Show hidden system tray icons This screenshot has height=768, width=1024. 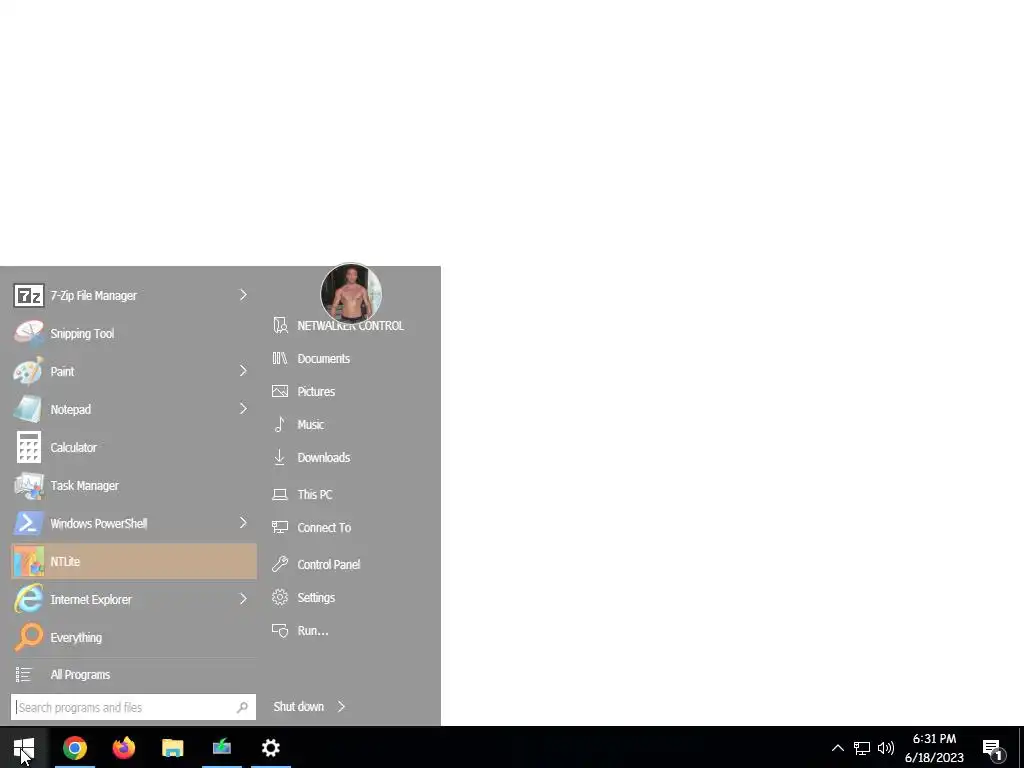tap(838, 748)
